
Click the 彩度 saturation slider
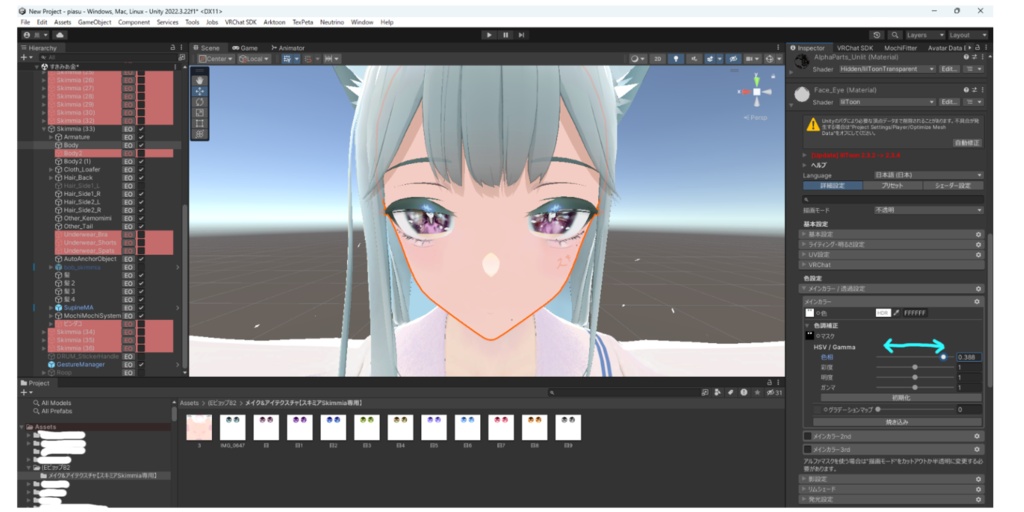(914, 367)
